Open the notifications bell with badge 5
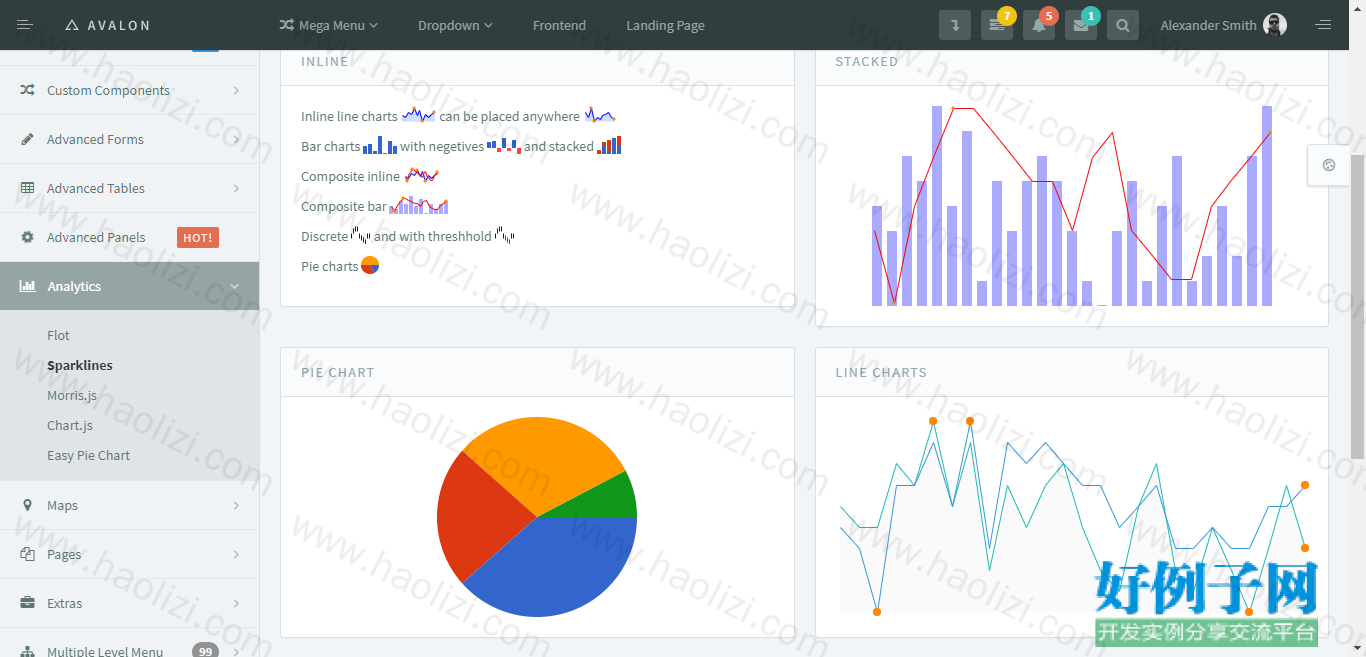 tap(1039, 25)
